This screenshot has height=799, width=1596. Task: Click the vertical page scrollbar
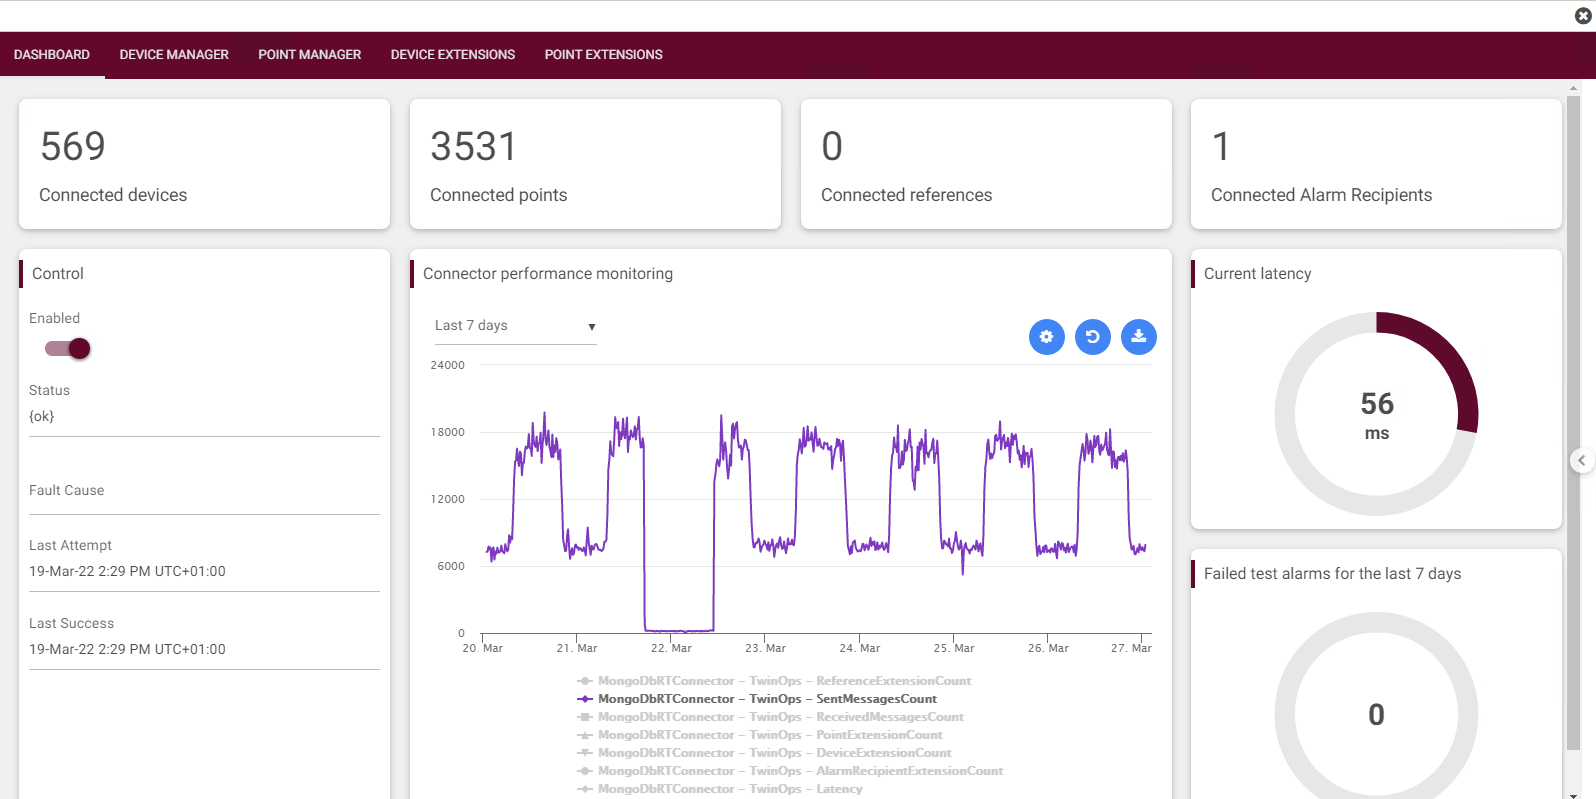coord(1573,420)
